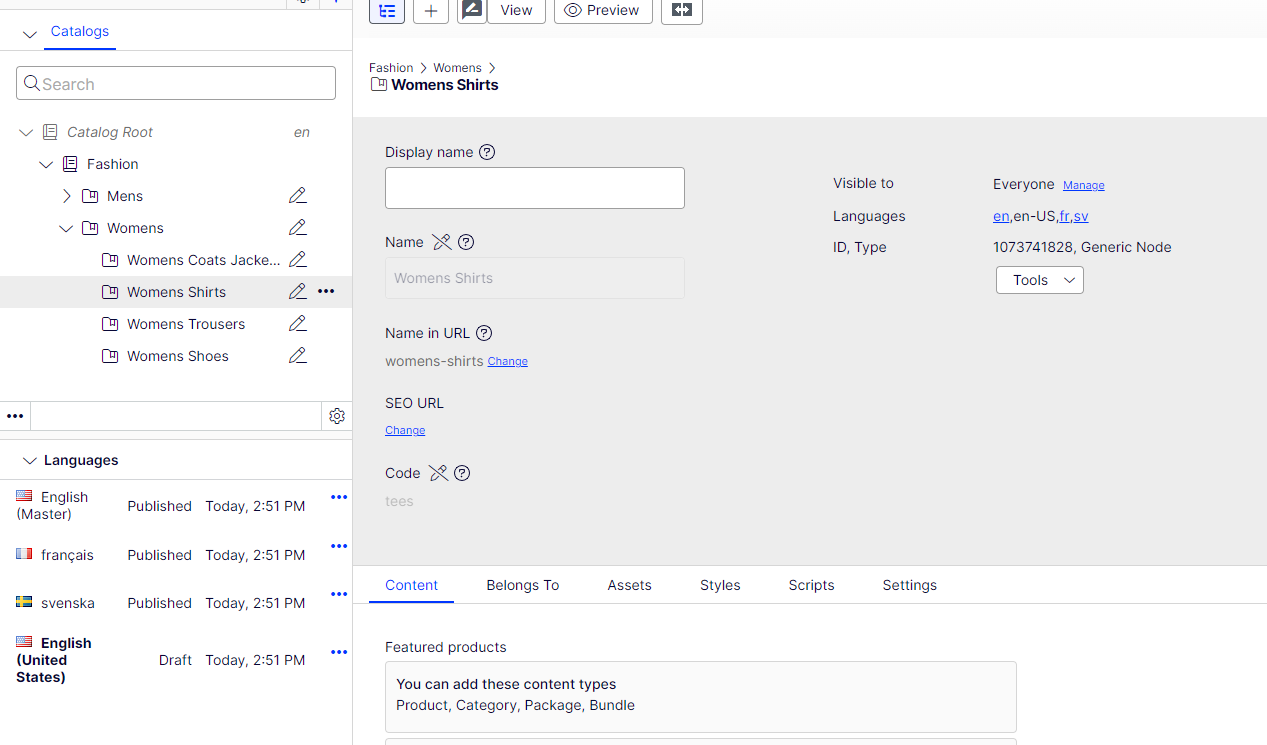Switch to the Belongs To tab
Screen dimensions: 1267x745
click(522, 585)
